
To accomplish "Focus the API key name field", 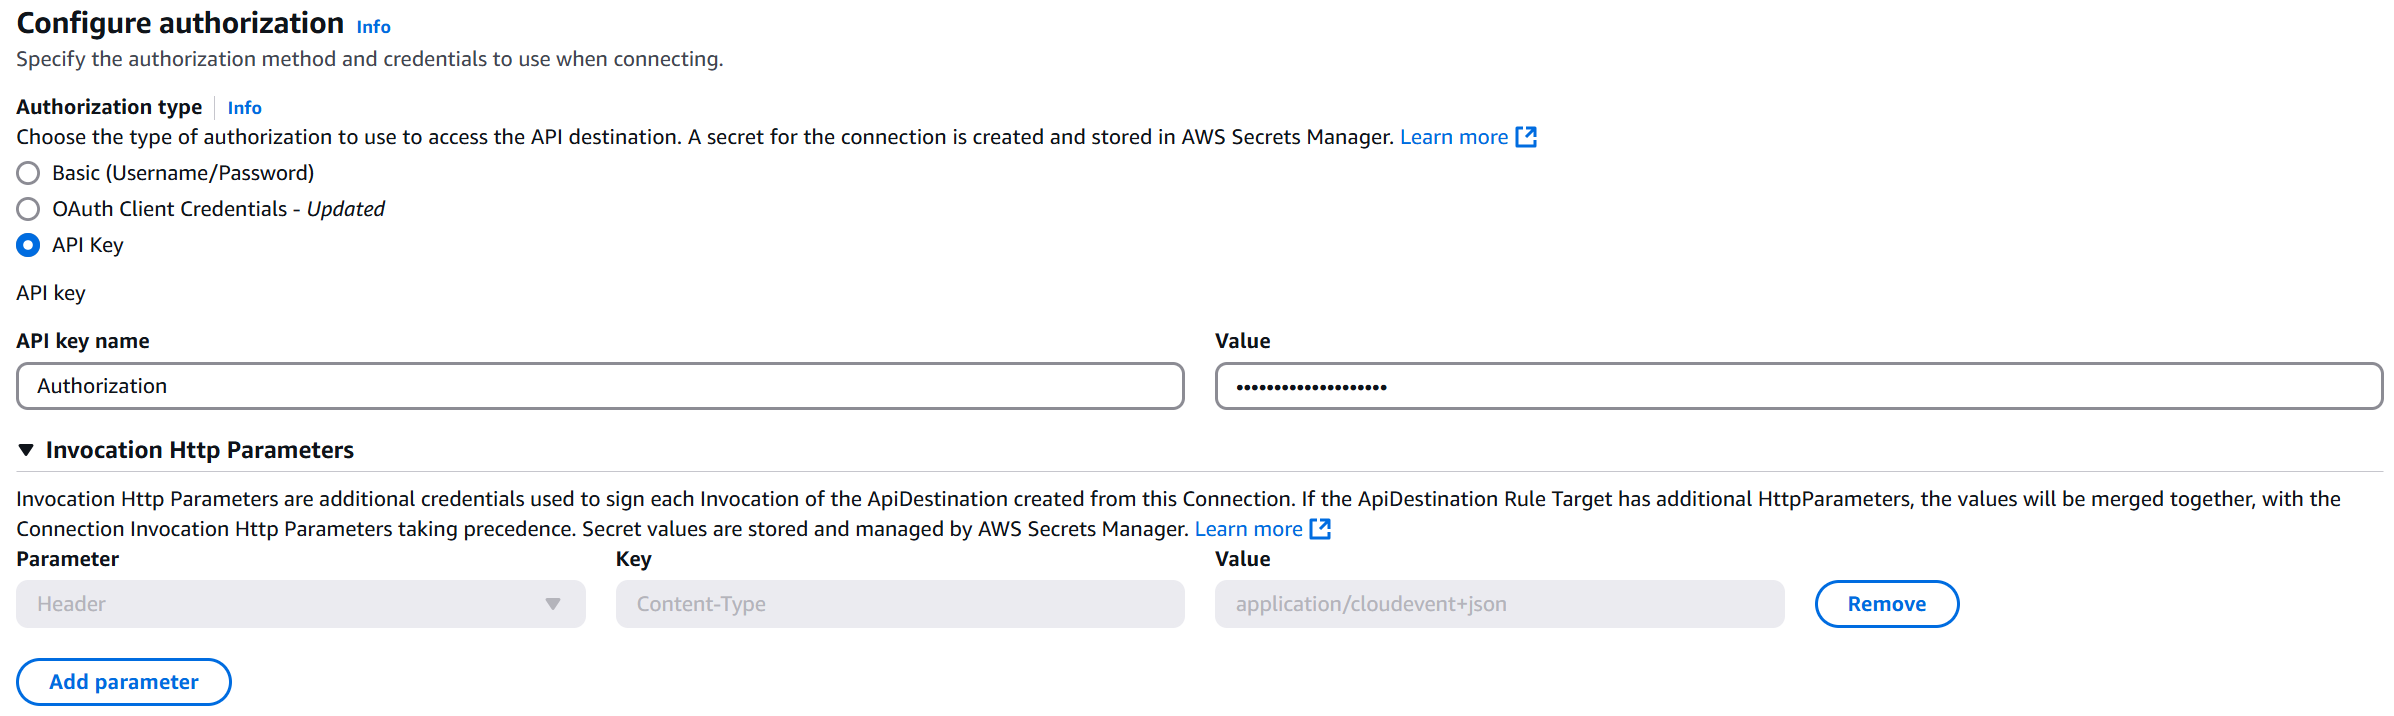I will 600,386.
